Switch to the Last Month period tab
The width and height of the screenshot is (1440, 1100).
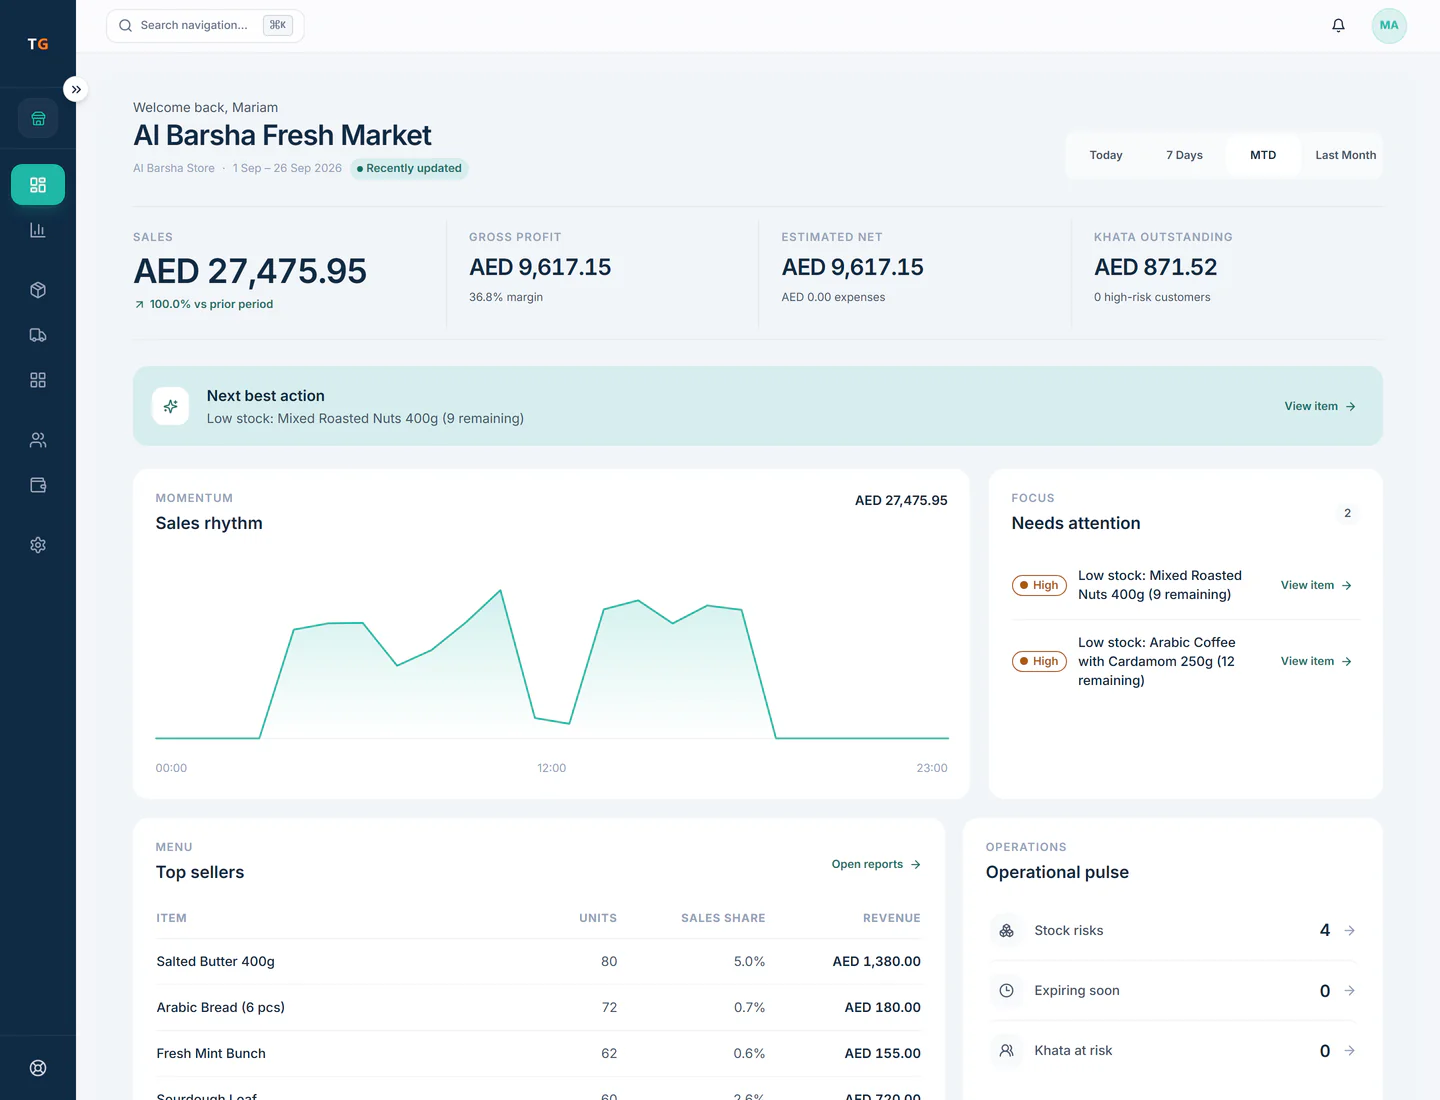pyautogui.click(x=1345, y=155)
